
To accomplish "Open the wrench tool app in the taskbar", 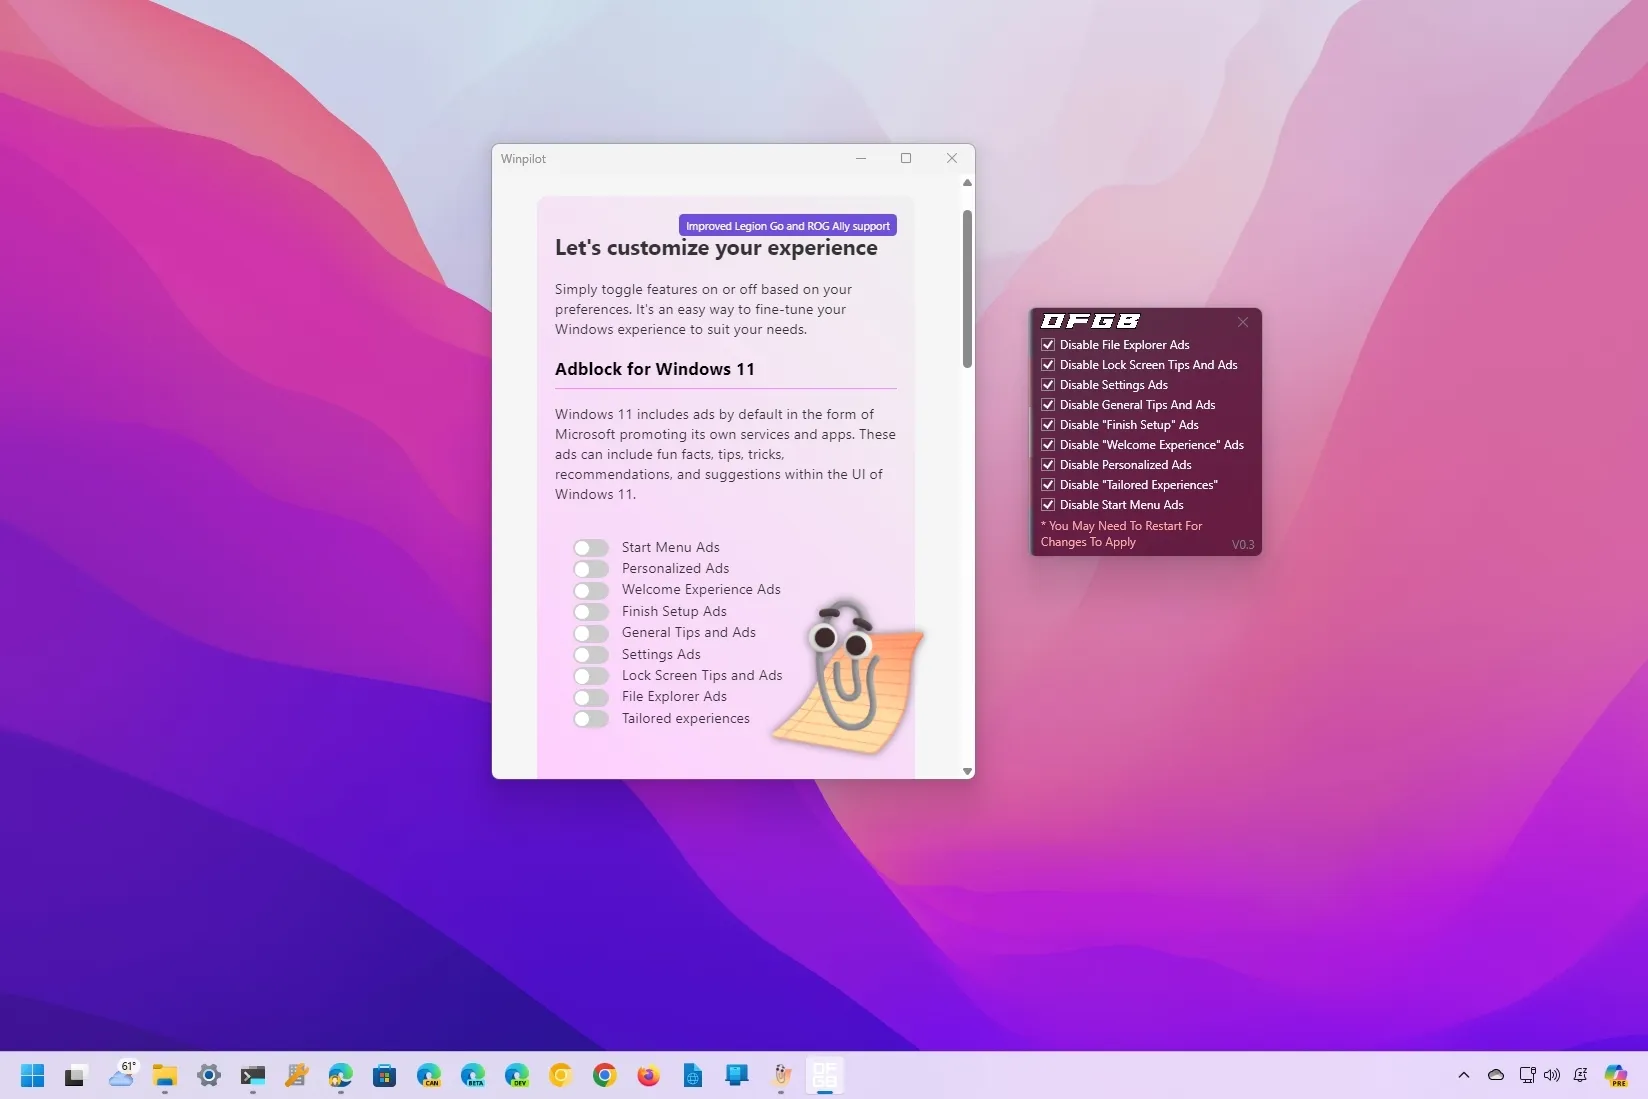I will click(x=297, y=1076).
